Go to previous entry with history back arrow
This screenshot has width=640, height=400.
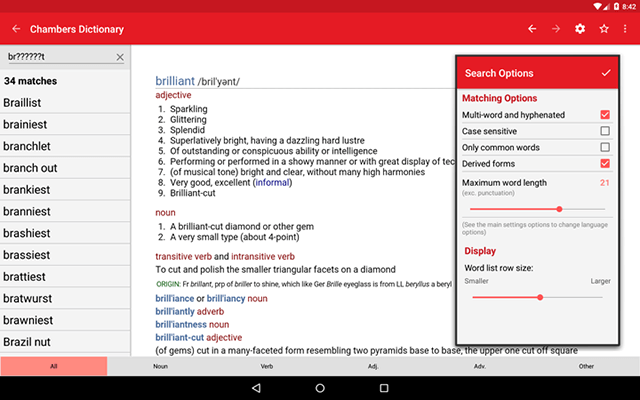(x=532, y=29)
